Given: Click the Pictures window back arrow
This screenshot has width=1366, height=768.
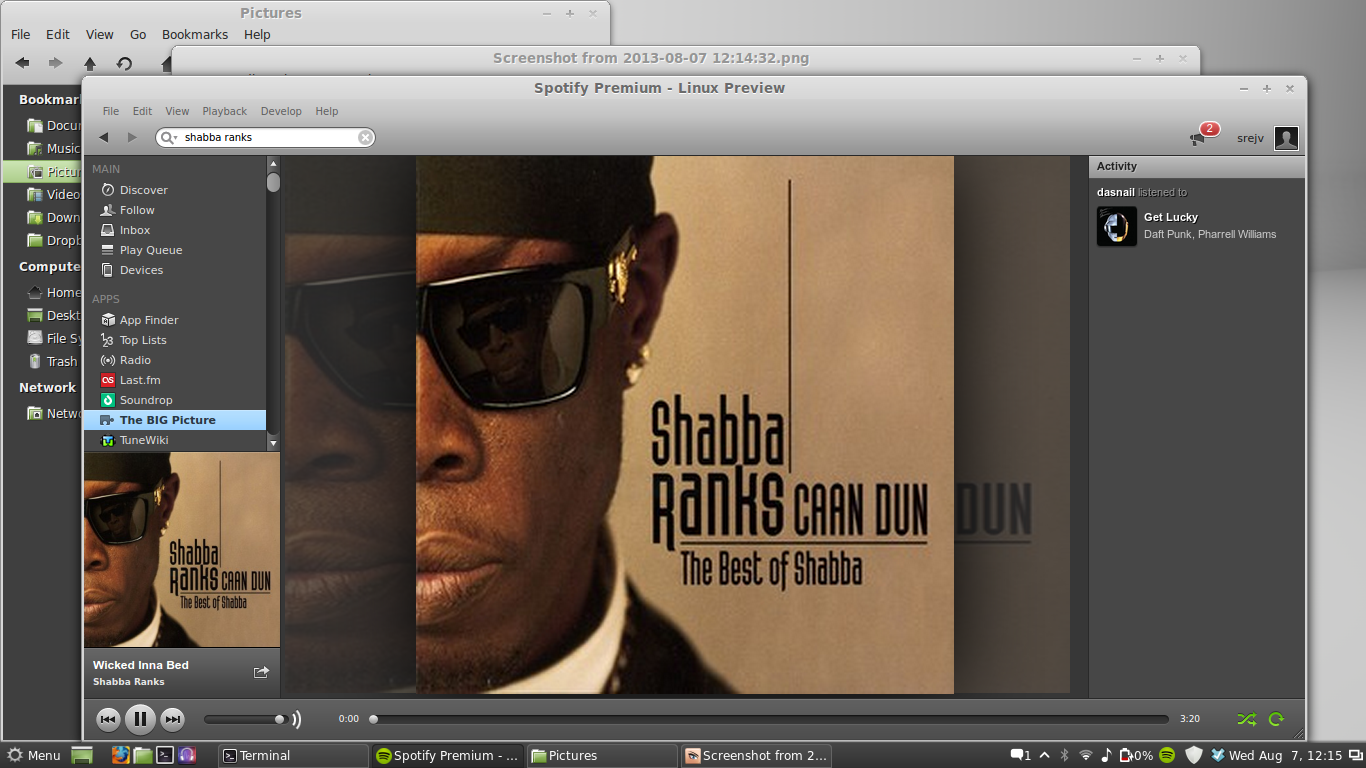Looking at the screenshot, I should (22, 63).
